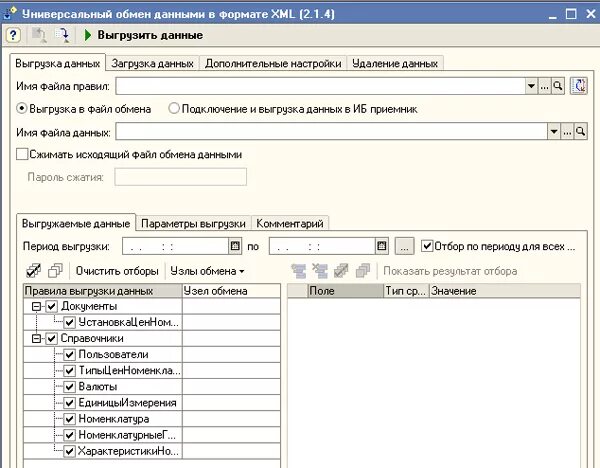Viewport: 600px width, 468px height.
Task: Uncheck the Номенклатура rule
Action: 69,419
